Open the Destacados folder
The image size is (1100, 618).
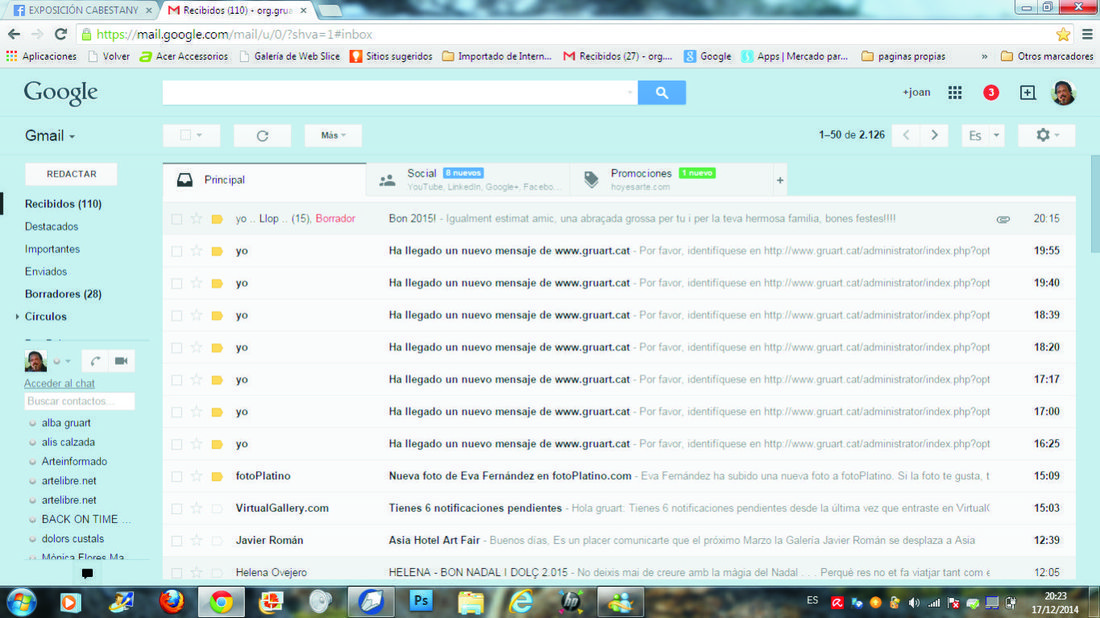(x=51, y=227)
